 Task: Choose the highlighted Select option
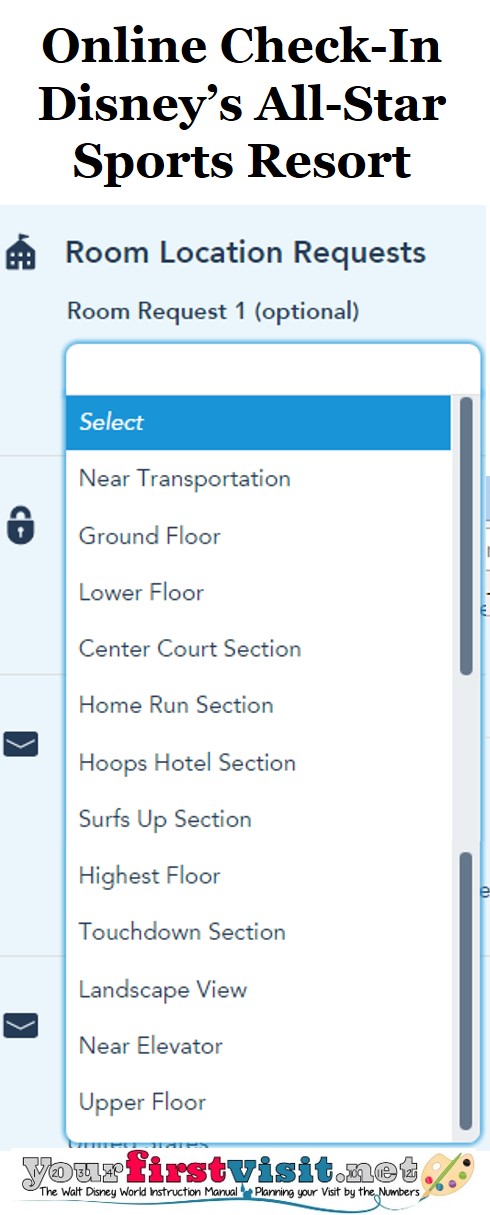coord(258,422)
